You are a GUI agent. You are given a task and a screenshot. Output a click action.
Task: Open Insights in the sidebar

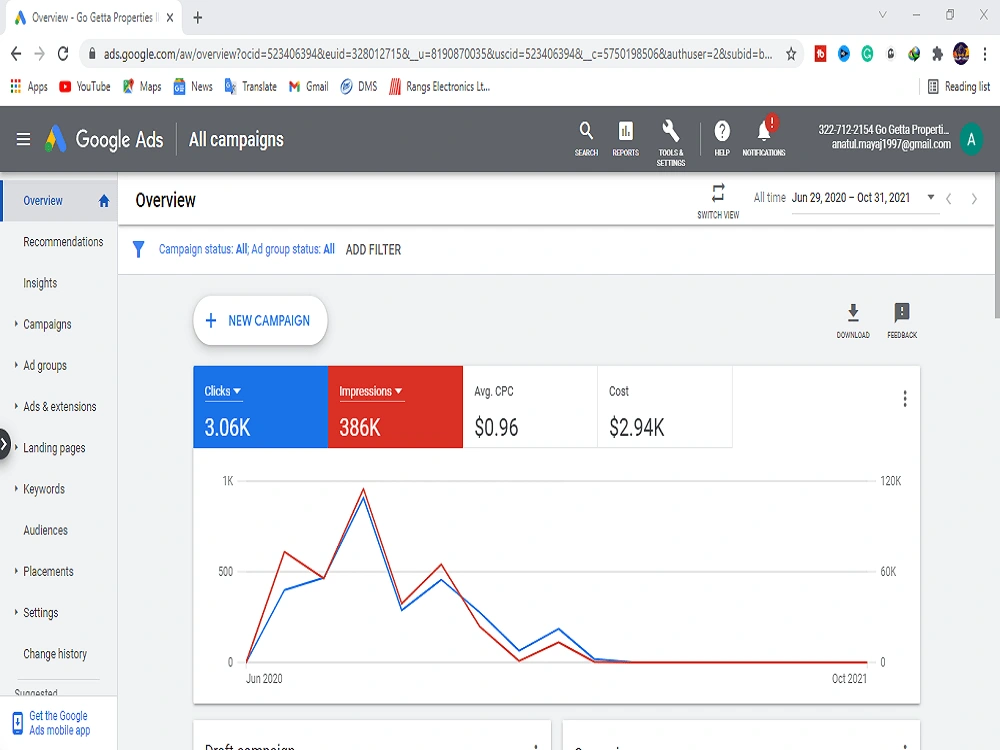pos(40,283)
